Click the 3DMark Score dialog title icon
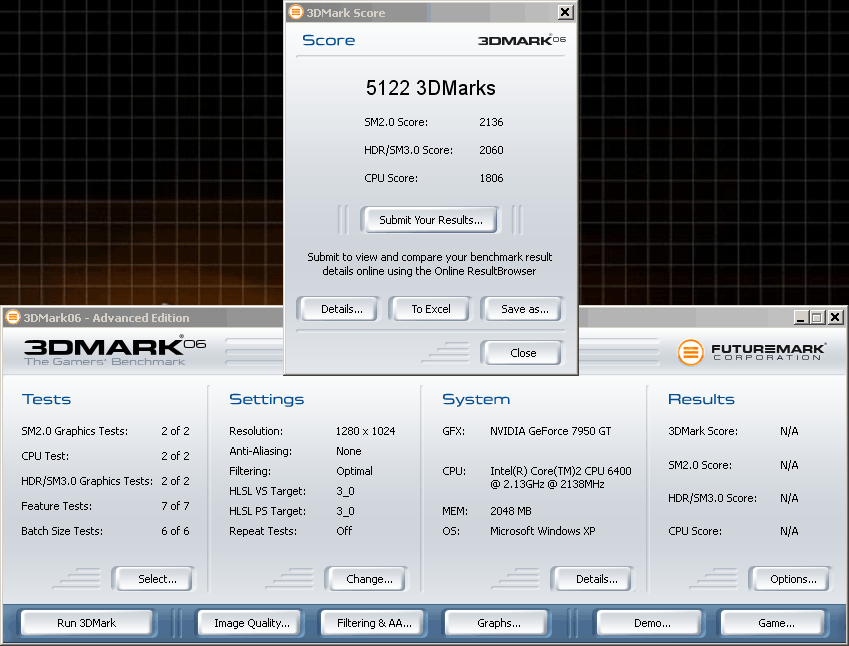Viewport: 849px width, 646px height. click(x=295, y=12)
